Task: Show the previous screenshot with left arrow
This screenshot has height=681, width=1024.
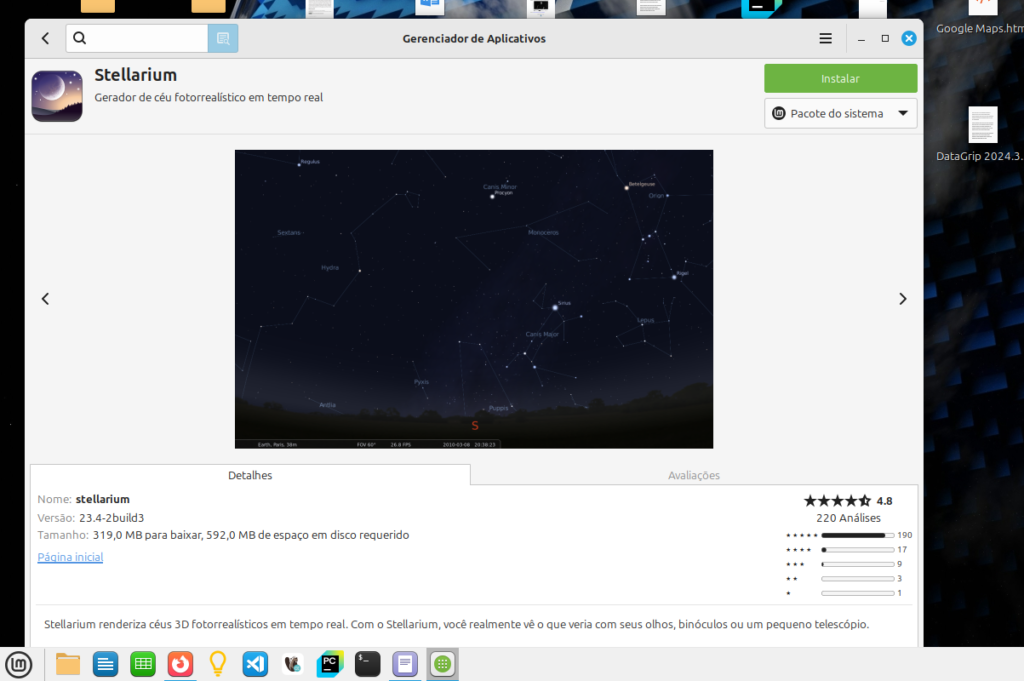Action: tap(45, 299)
